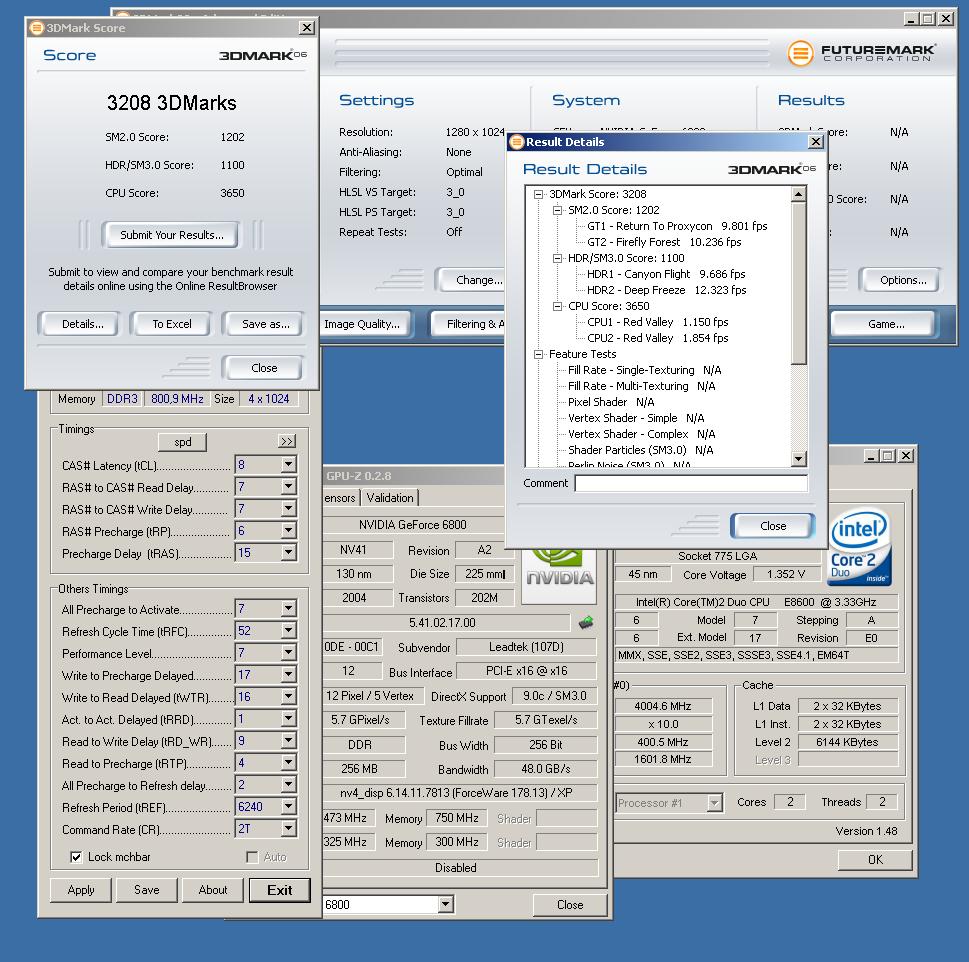The image size is (969, 962).
Task: Click the Comment input field
Action: [691, 483]
